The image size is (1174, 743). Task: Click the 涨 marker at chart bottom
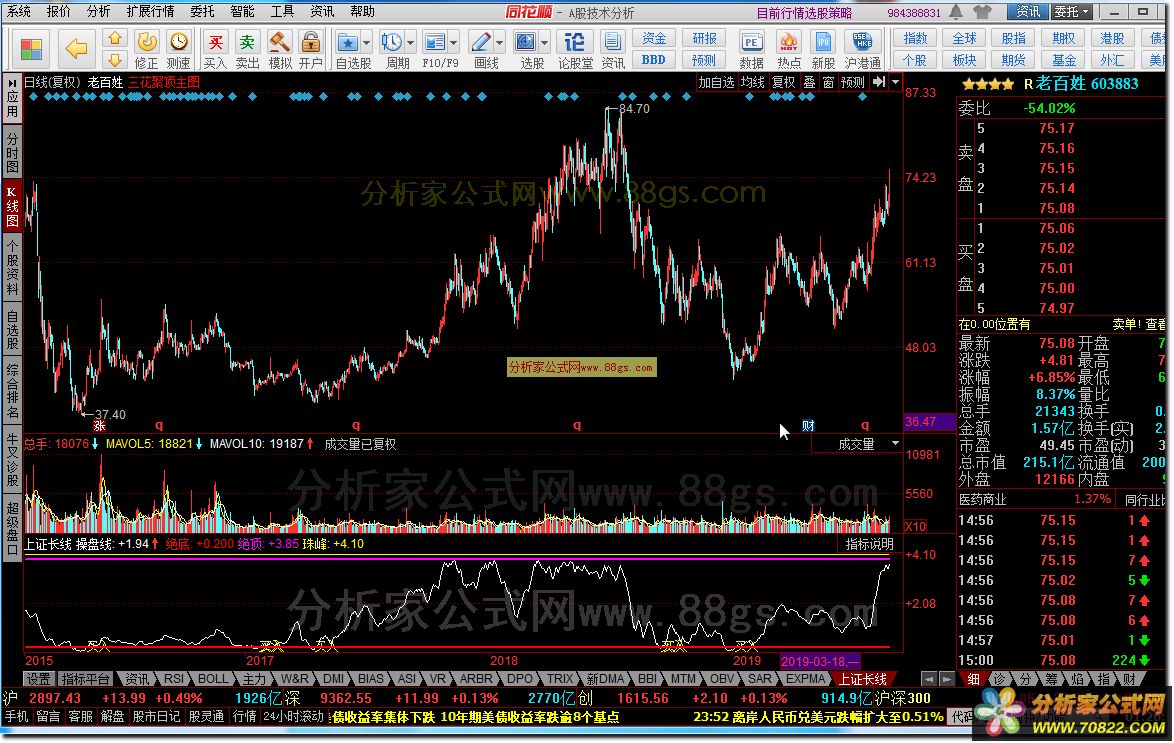tap(99, 425)
